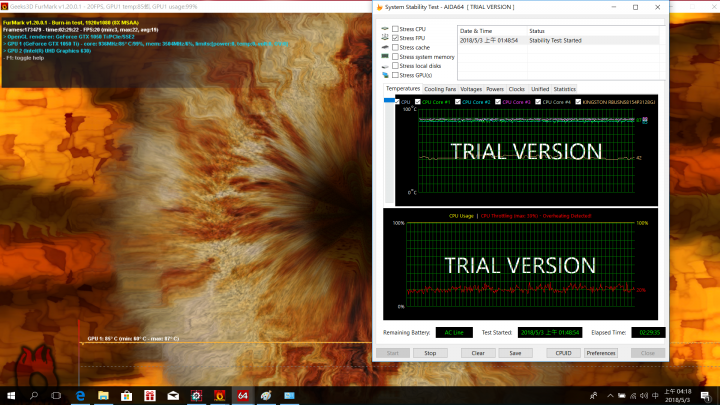This screenshot has height=405, width=720.
Task: Switch to the Voltages tab
Action: coord(471,89)
